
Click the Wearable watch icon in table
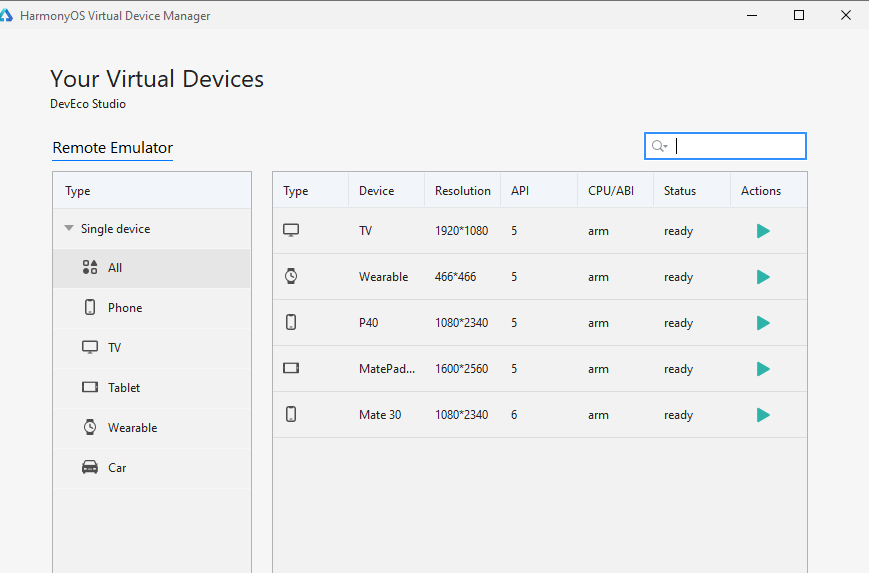coord(291,276)
